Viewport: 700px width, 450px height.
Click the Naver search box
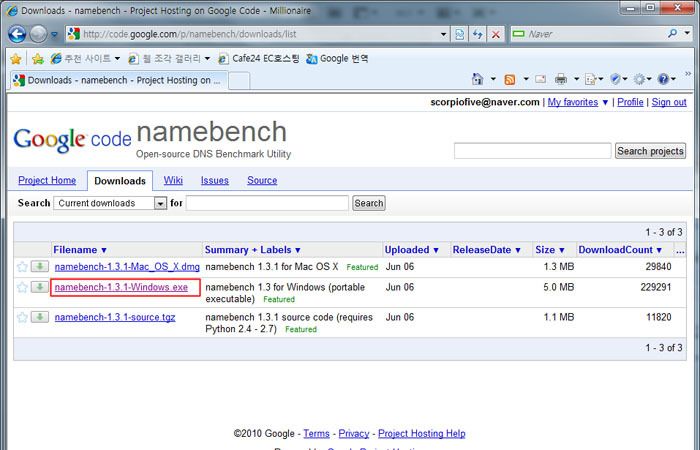587,34
